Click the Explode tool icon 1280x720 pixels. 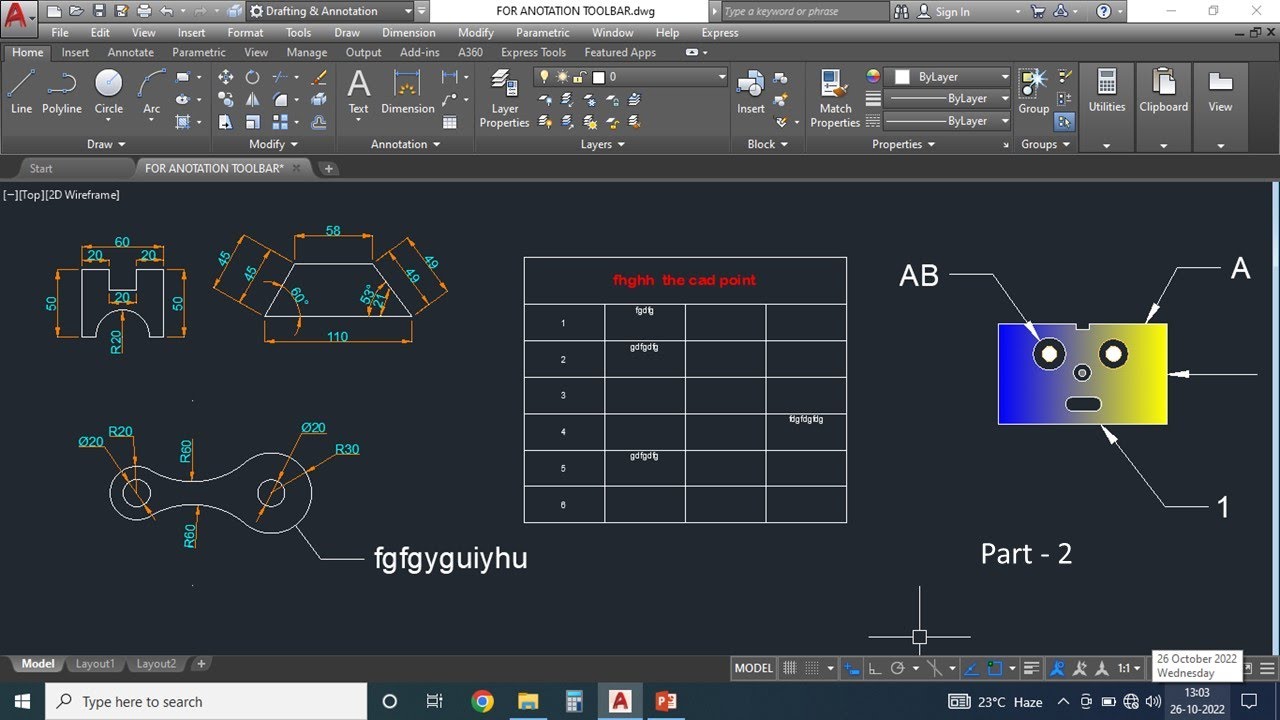(319, 99)
